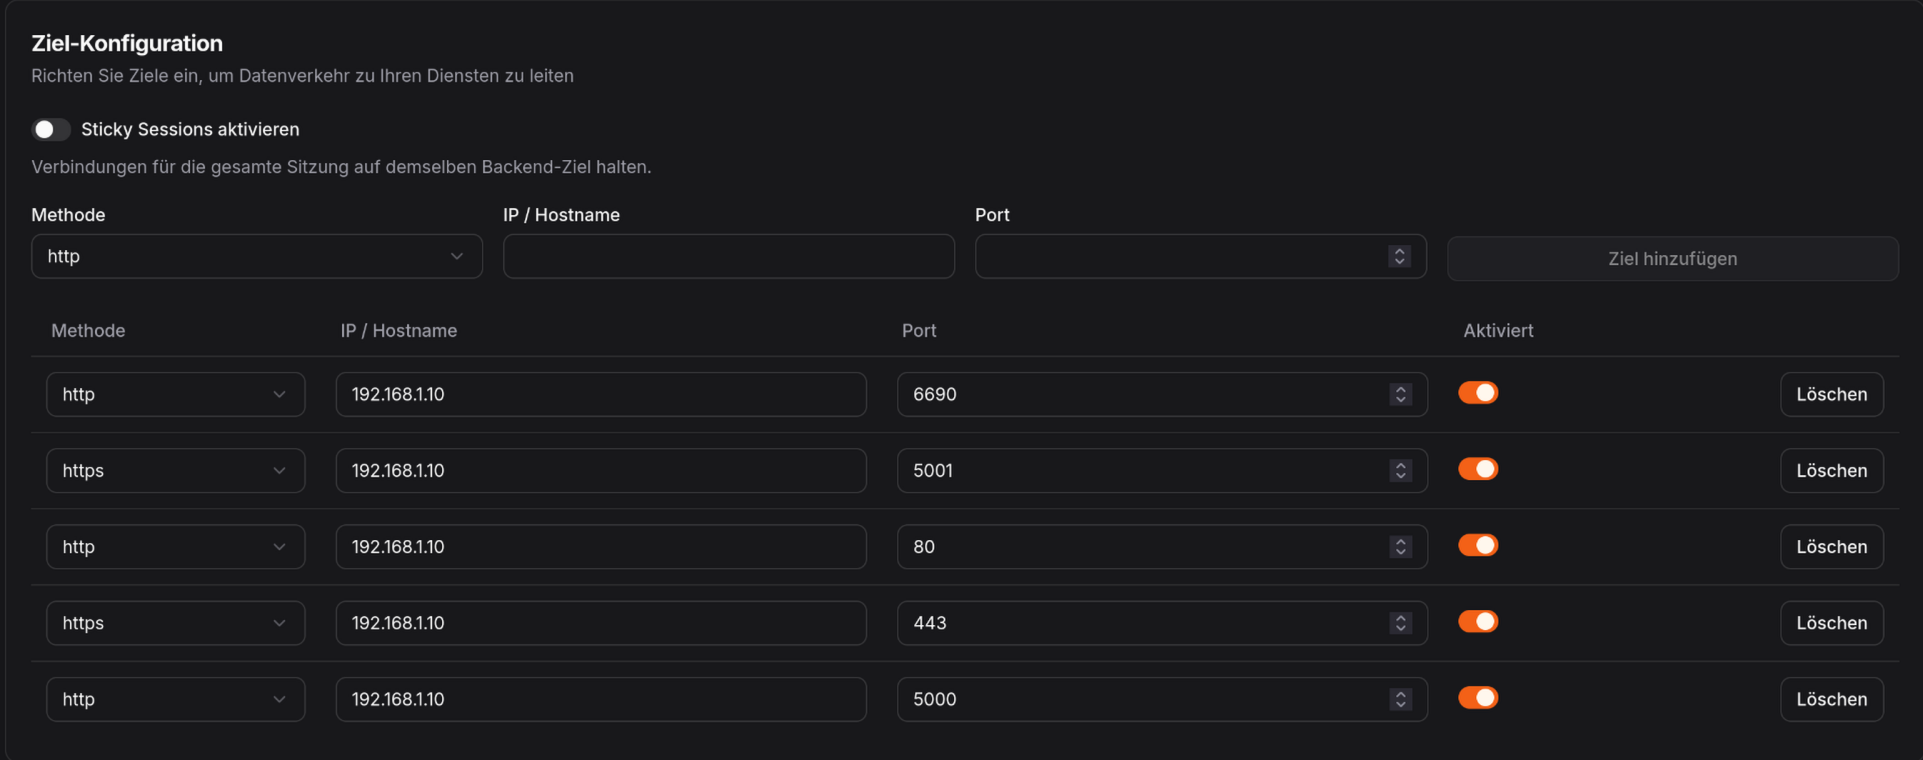Click the stepper in the new target Port field
1923x760 pixels.
coord(1399,256)
